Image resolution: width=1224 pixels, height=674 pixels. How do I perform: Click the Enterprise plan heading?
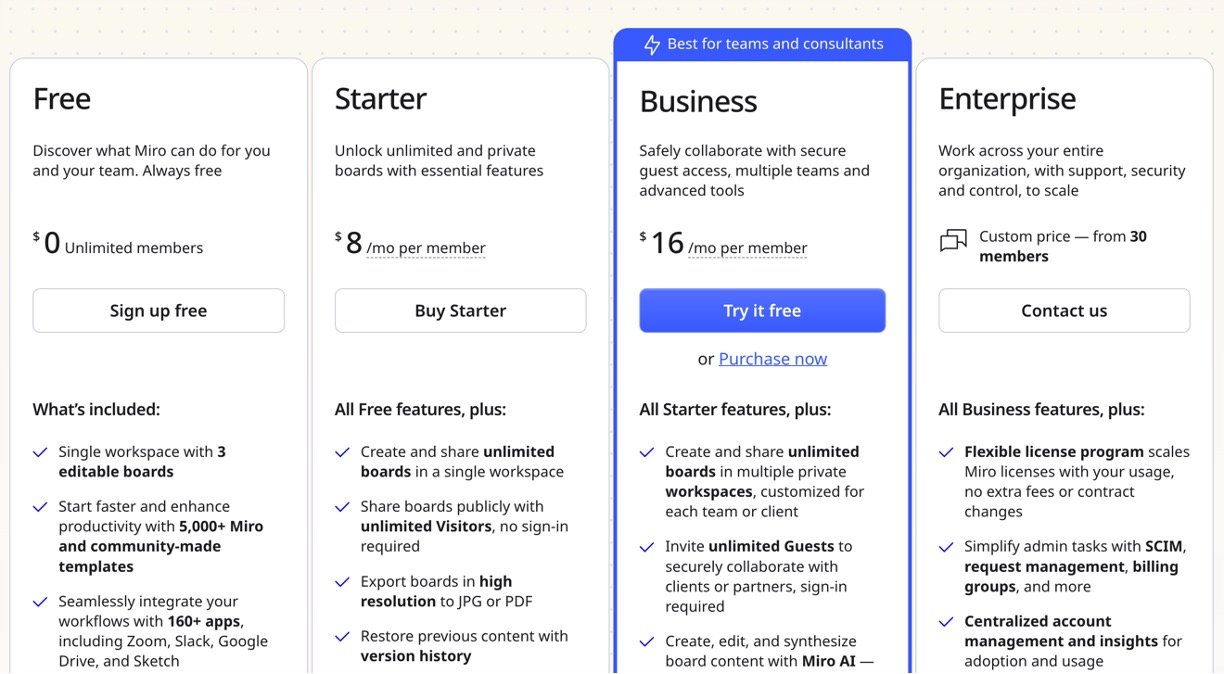1007,99
